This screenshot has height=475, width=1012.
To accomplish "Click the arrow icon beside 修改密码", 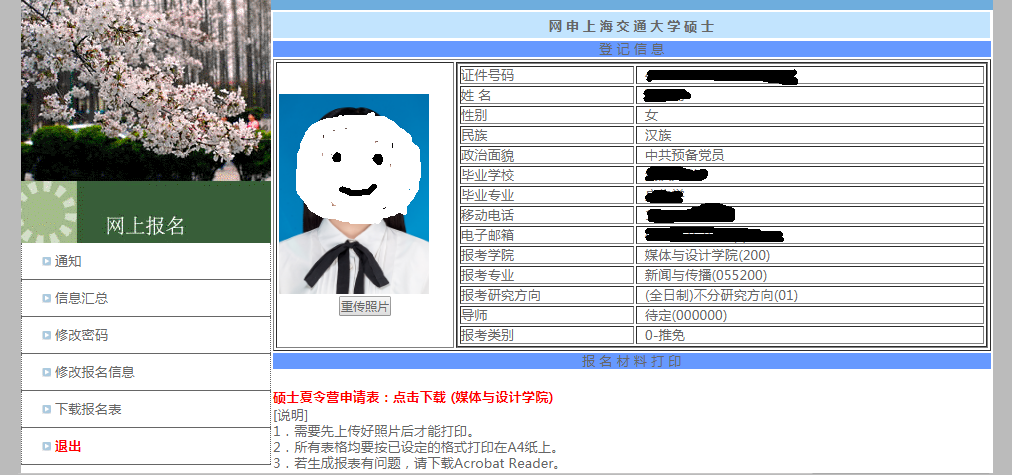I will coord(46,335).
